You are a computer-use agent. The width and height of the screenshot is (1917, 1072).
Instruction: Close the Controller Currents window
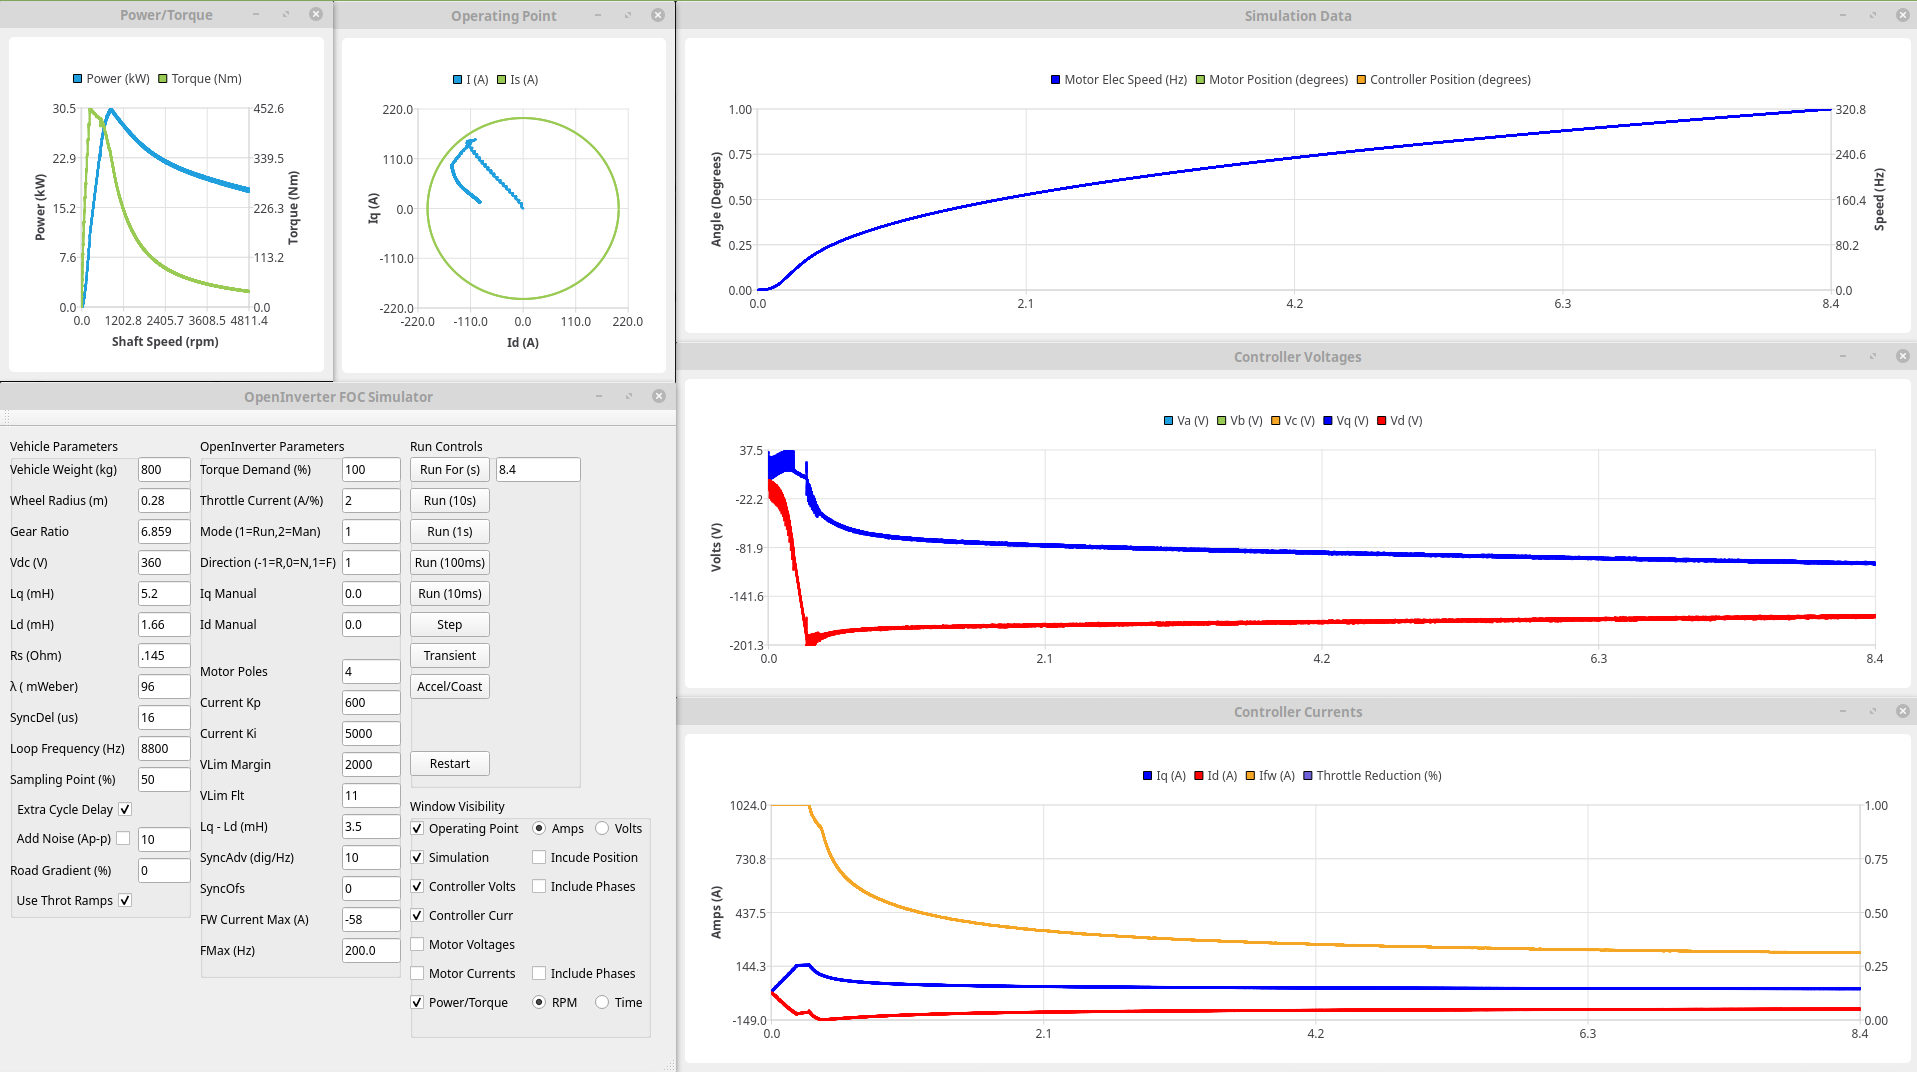[1902, 711]
